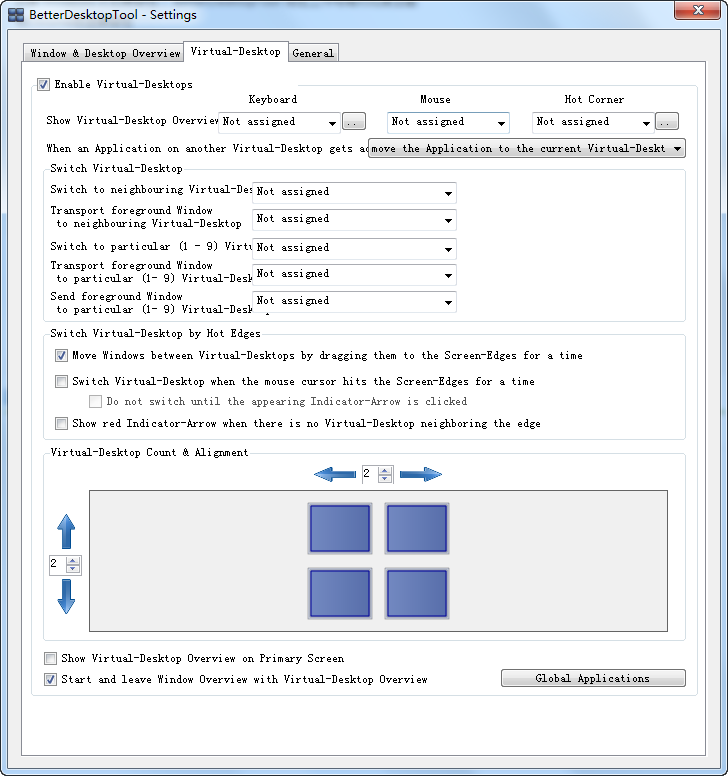Enable Show red Indicator-Arrow checkbox
This screenshot has width=728, height=776.
click(x=61, y=424)
